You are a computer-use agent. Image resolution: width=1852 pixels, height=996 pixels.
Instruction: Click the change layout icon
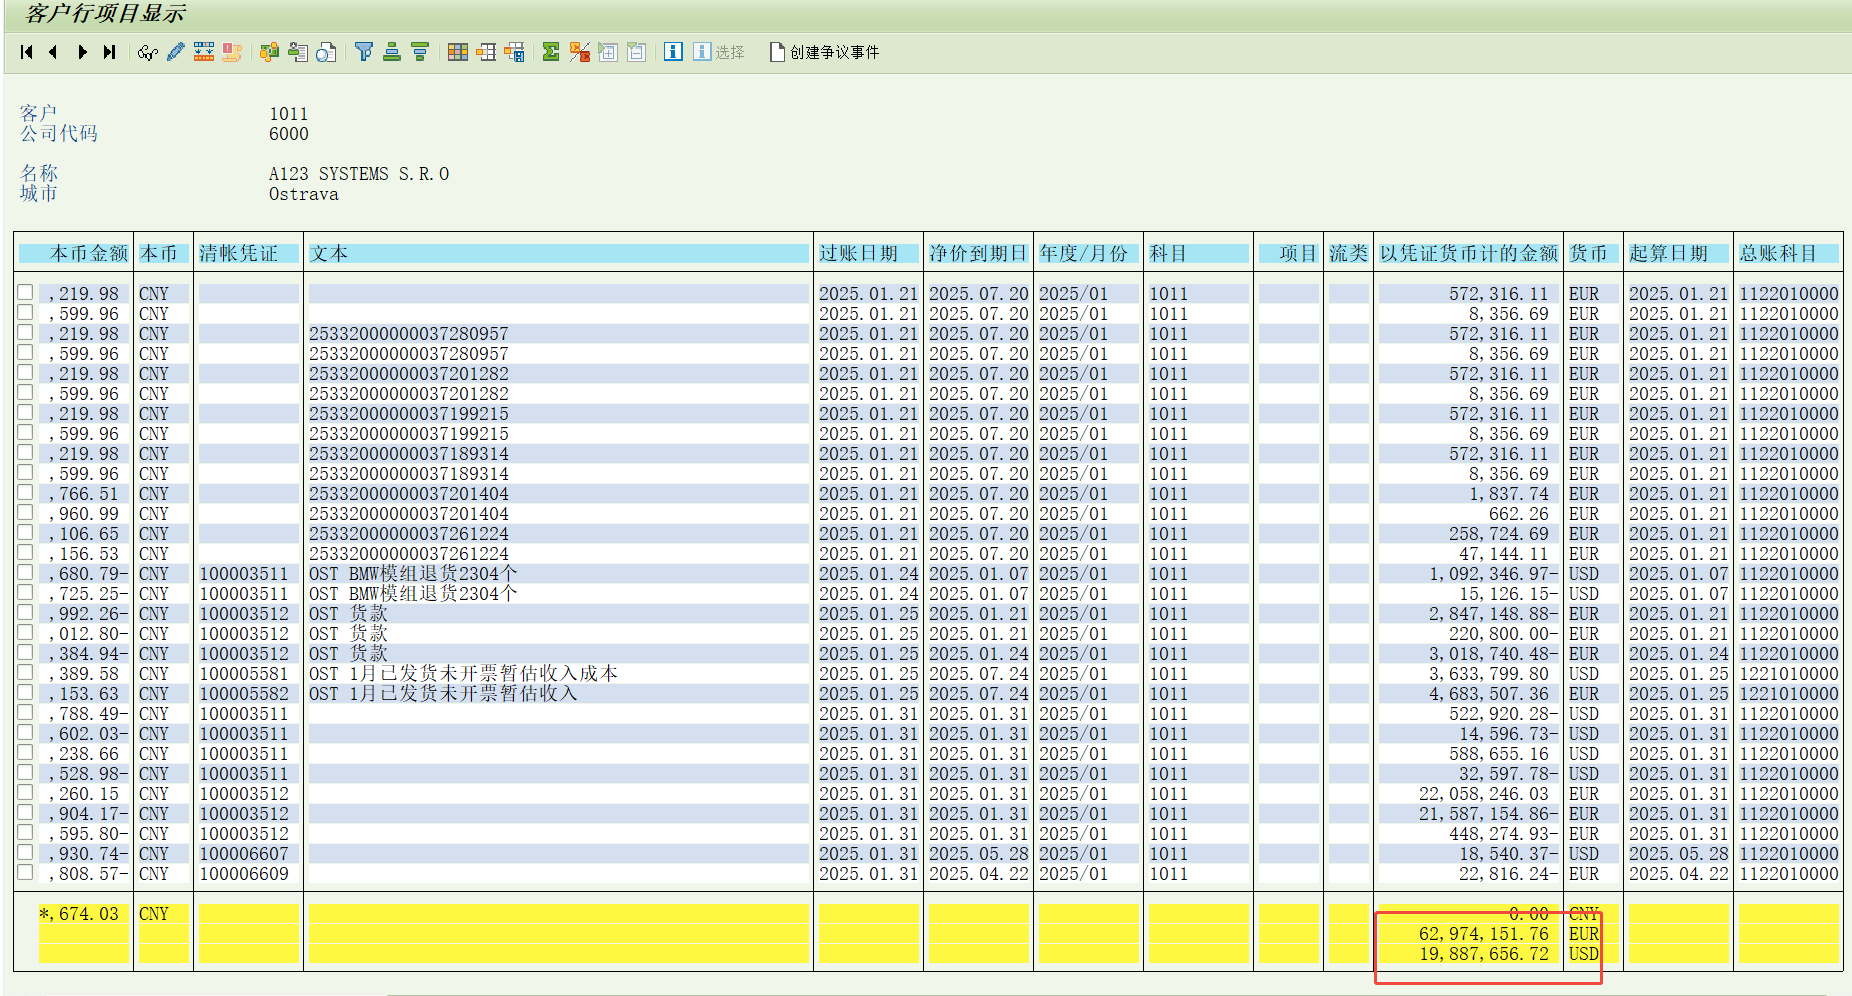[486, 52]
